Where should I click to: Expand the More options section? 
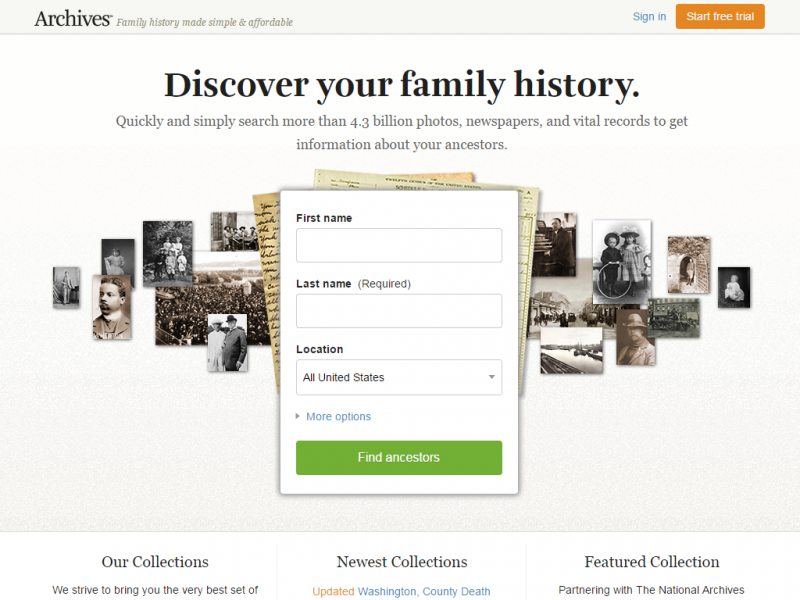338,417
